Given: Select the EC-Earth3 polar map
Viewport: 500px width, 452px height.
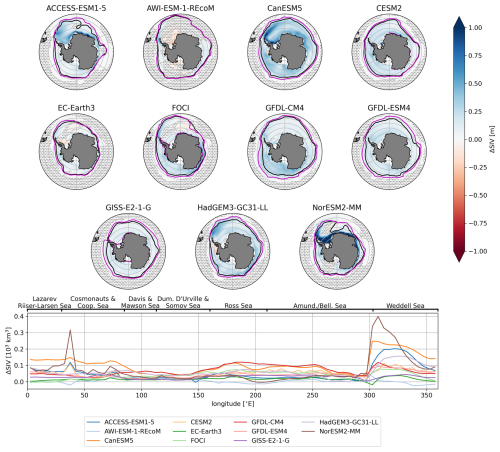Looking at the screenshot, I should pos(76,151).
